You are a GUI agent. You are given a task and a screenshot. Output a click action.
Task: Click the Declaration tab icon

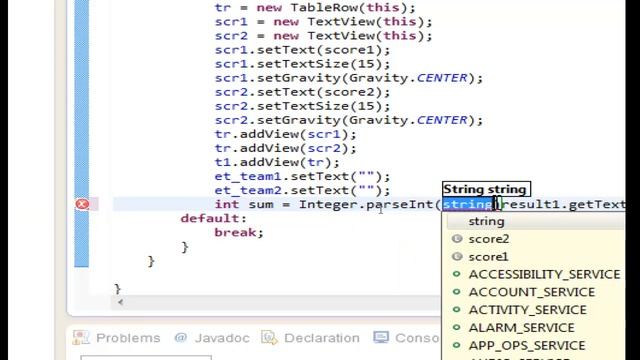[x=269, y=338]
